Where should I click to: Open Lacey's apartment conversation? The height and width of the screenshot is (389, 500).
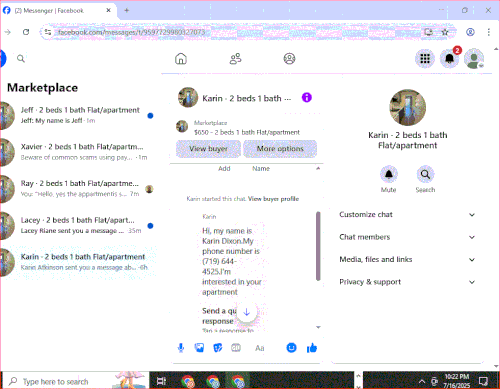click(x=78, y=225)
